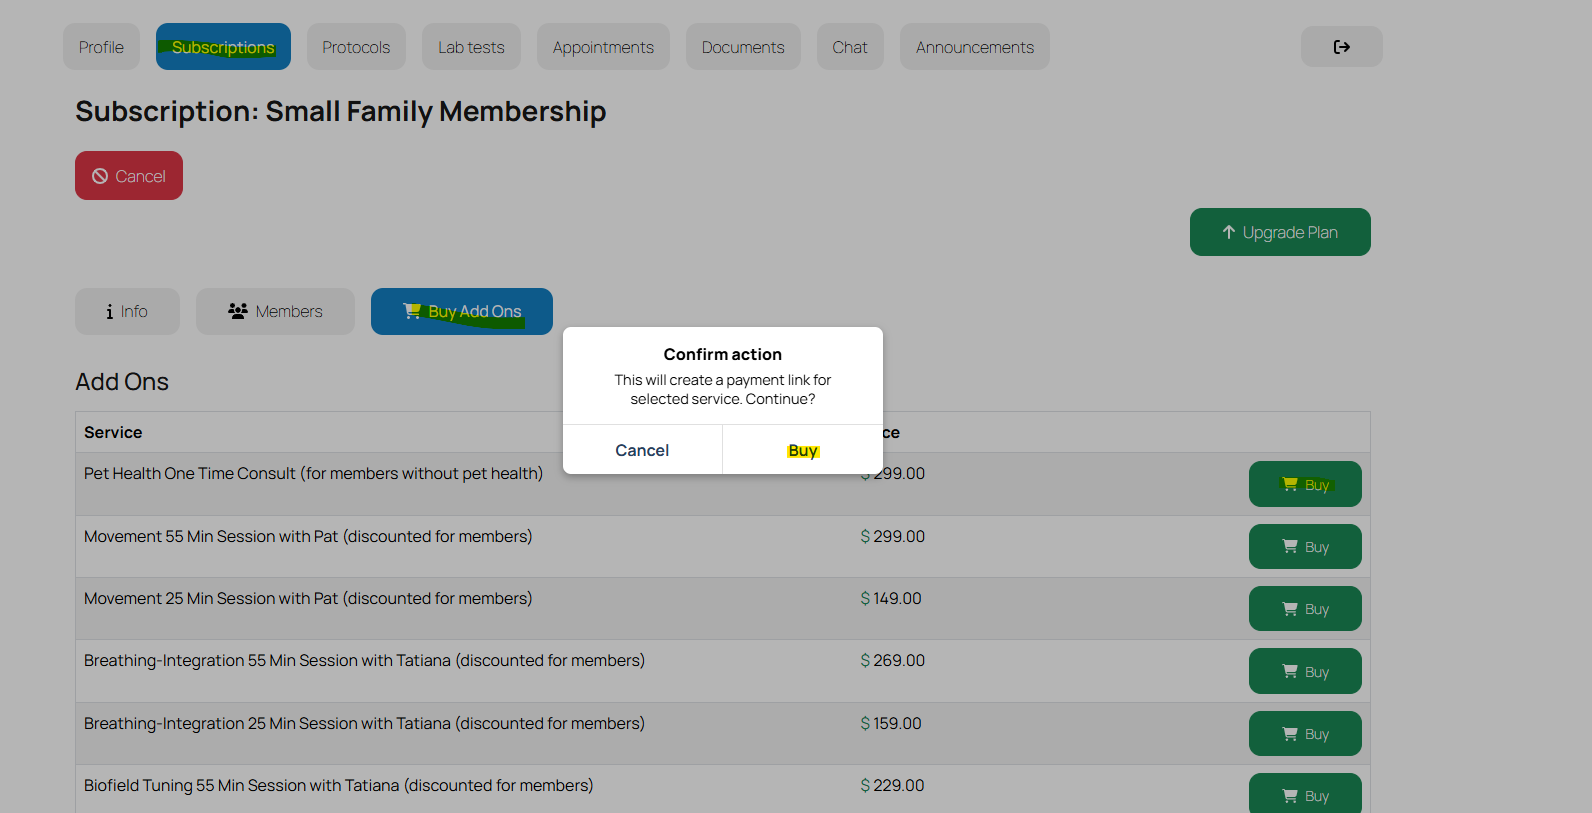
Task: Buy Breathing-Integration 25 Min Session
Action: (1304, 734)
